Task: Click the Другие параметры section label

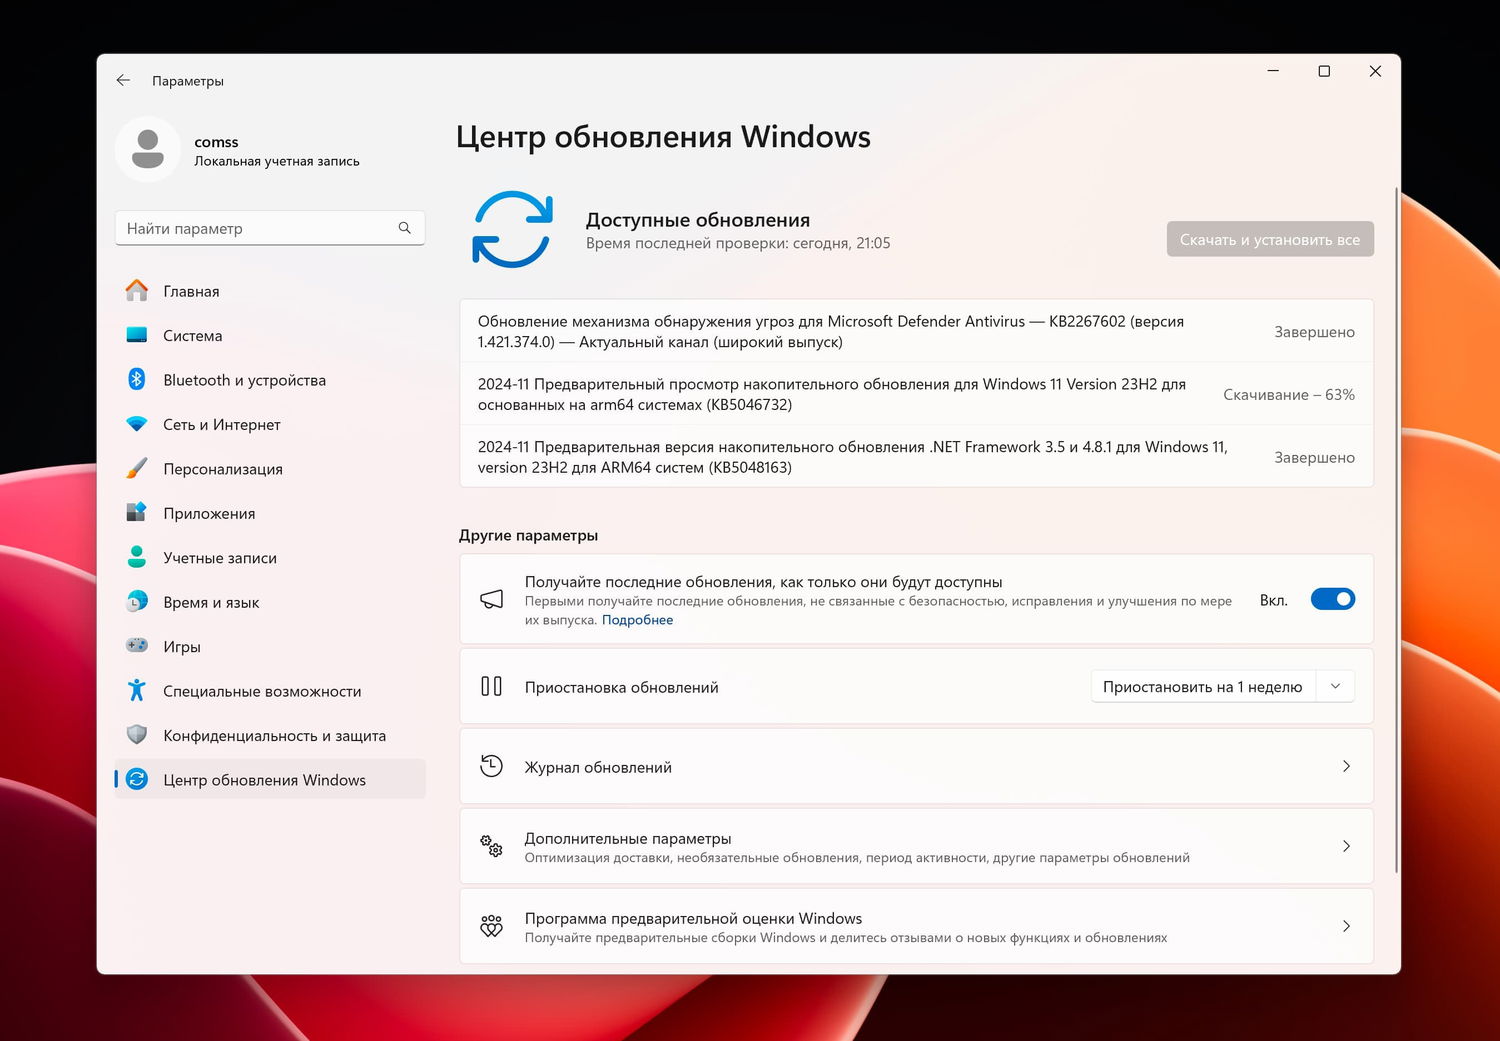Action: tap(528, 535)
